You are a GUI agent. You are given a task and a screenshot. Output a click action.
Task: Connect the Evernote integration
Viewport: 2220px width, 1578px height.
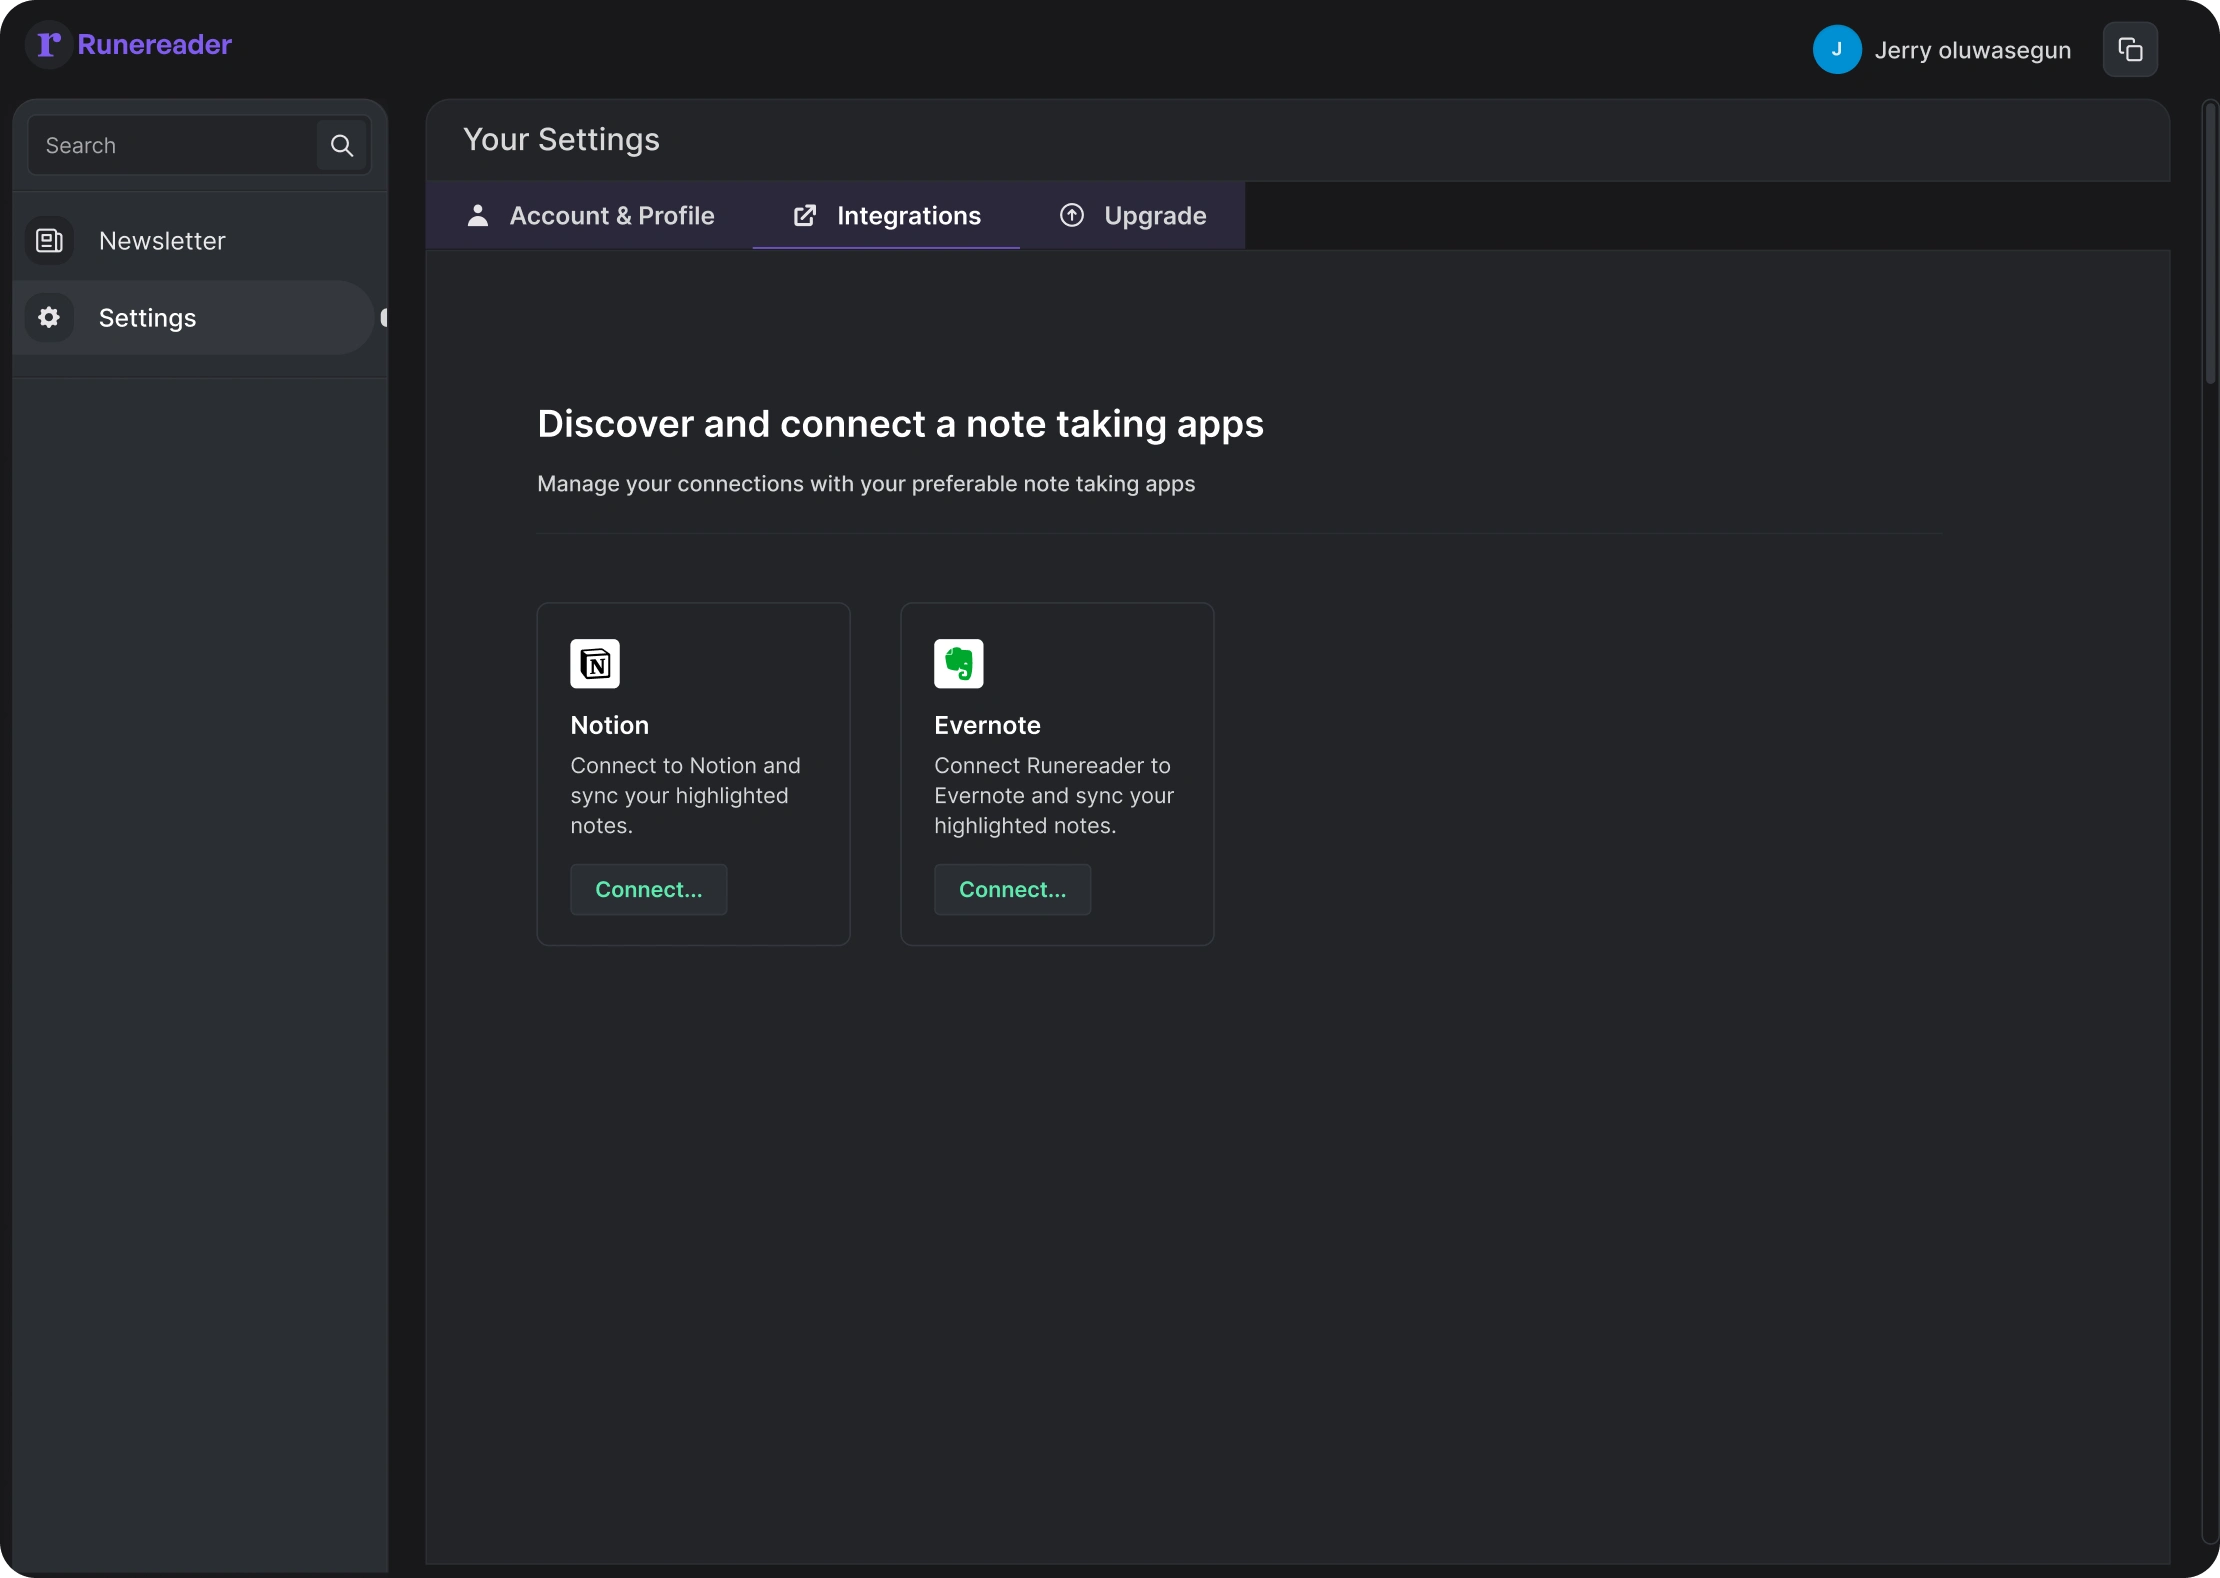[1013, 890]
